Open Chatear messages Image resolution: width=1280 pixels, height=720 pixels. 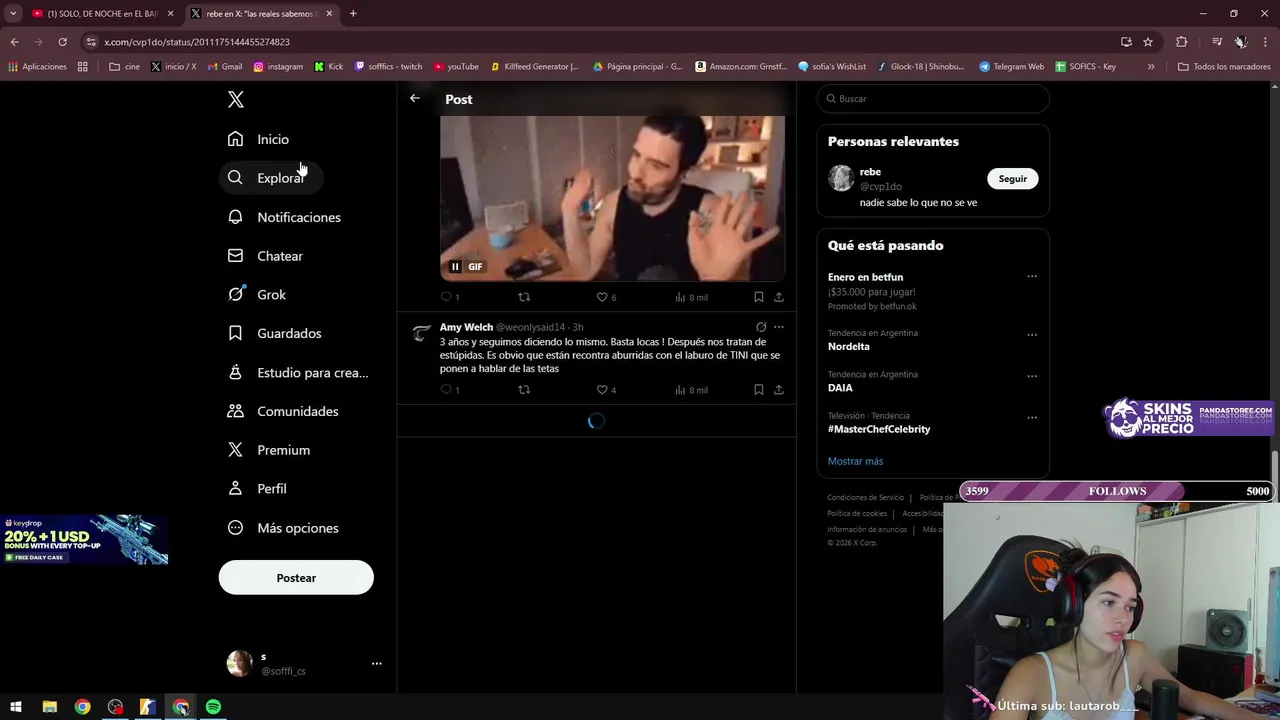(266, 256)
